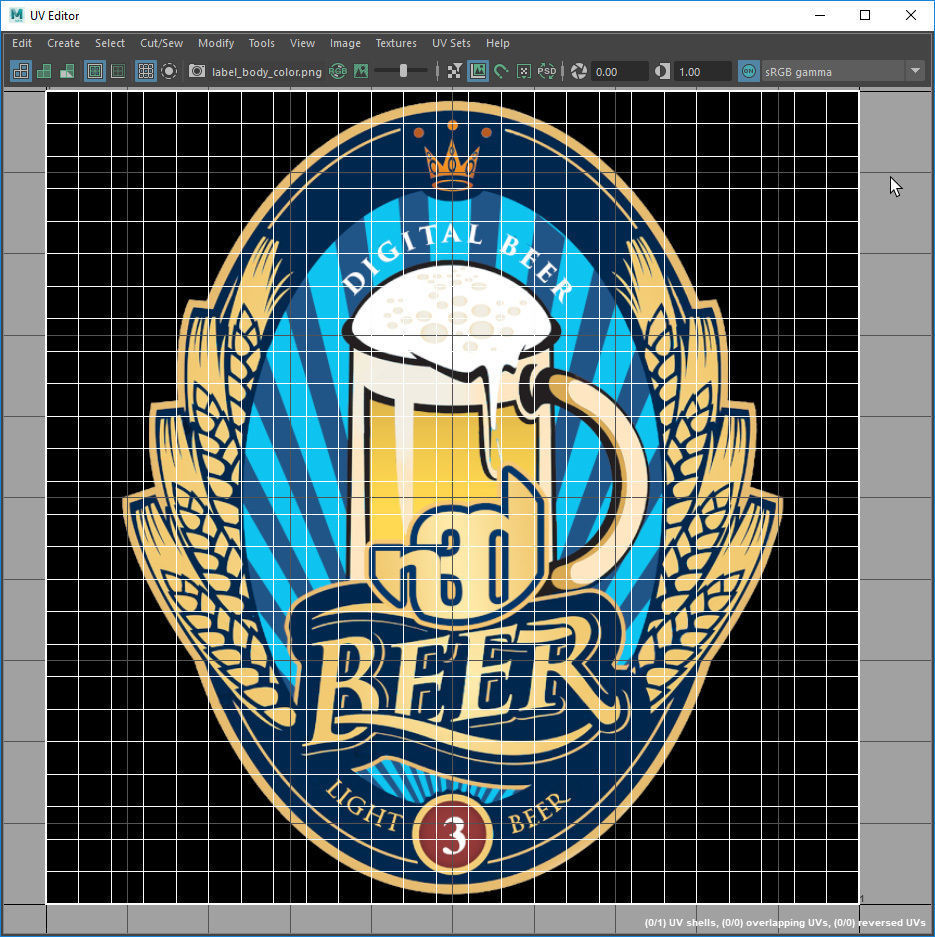Click the red number 3 badge on label

(x=453, y=835)
